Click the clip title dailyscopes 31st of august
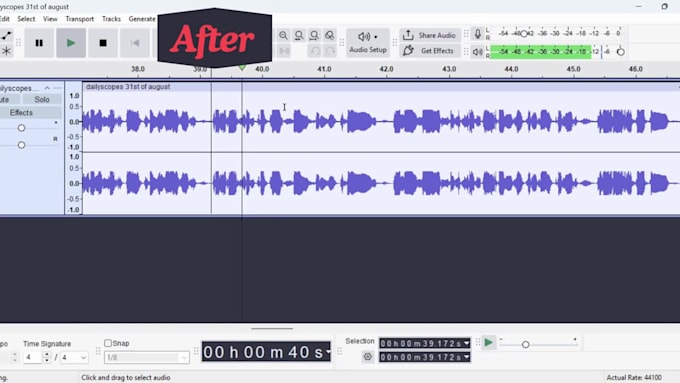Viewport: 680px width, 383px height. pyautogui.click(x=128, y=87)
